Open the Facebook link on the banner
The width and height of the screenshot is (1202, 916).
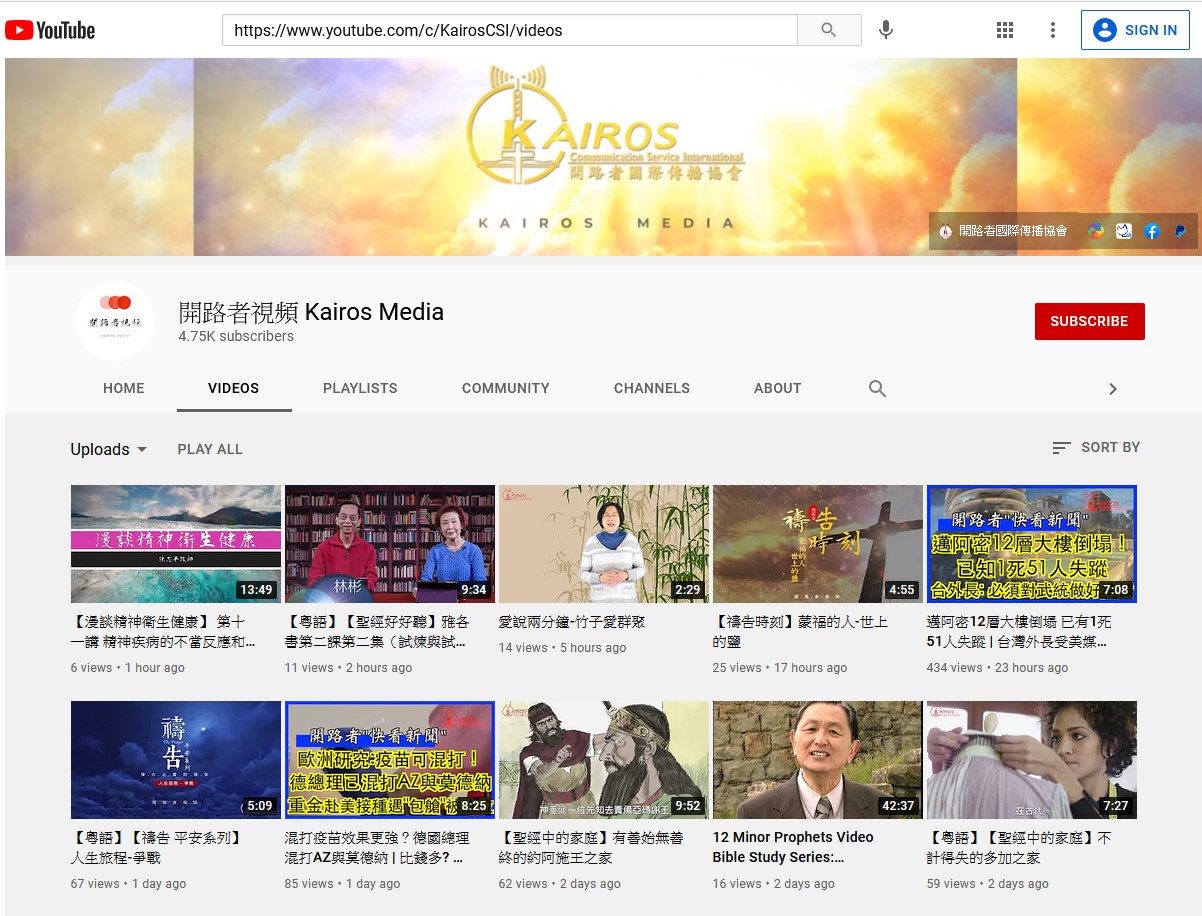coord(1151,231)
